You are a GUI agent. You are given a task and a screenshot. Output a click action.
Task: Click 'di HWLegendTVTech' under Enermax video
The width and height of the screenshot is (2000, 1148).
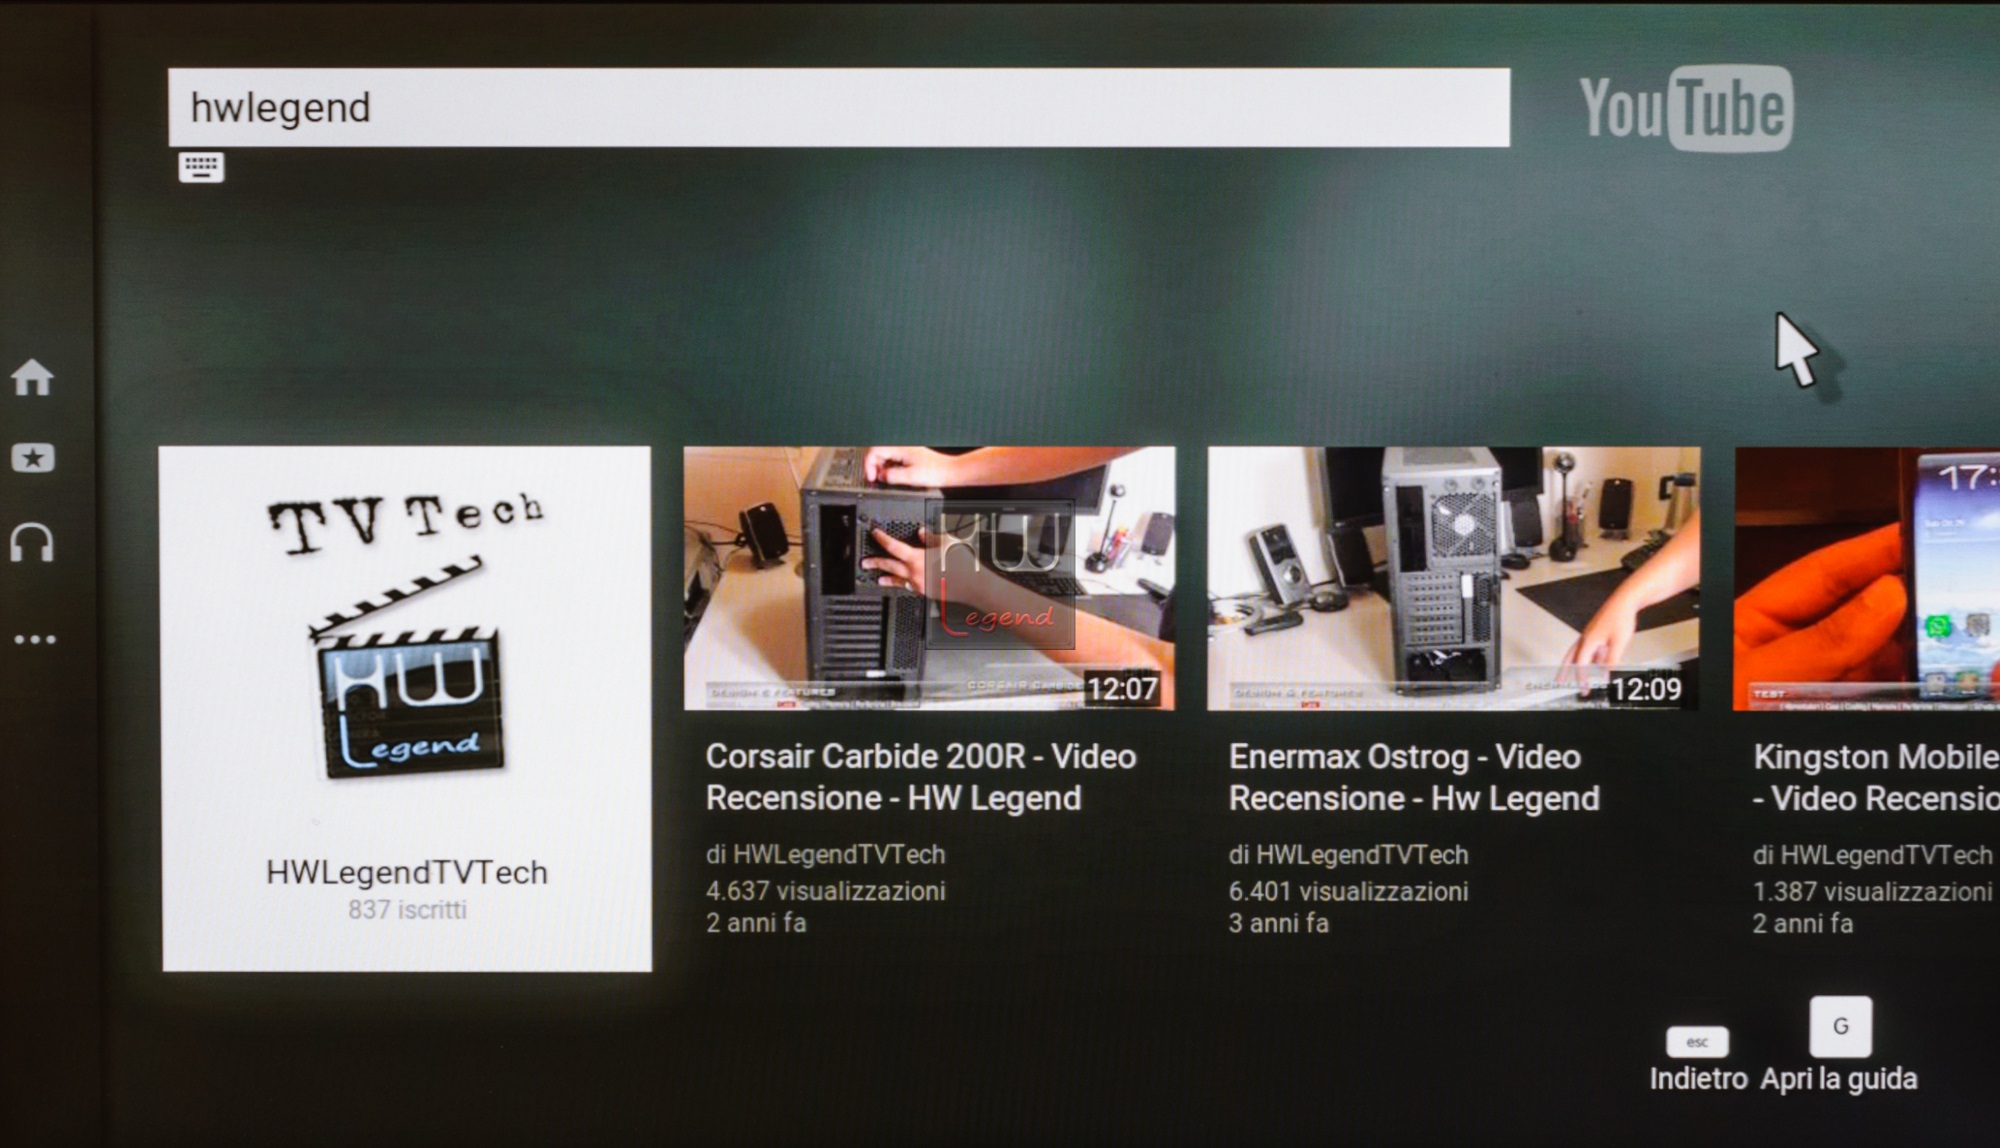1348,855
